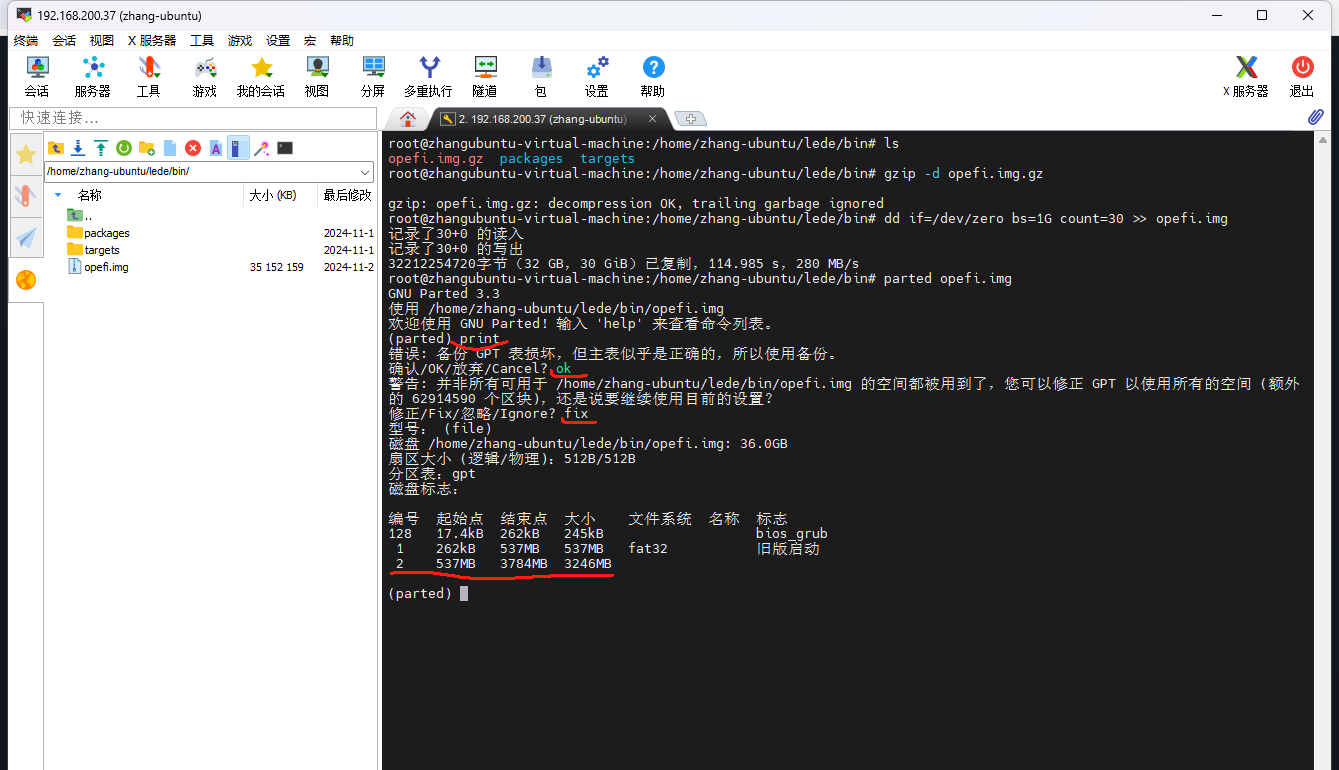The height and width of the screenshot is (770, 1339).
Task: Open the 服务器 (Servers) toolbar button
Action: (x=93, y=76)
